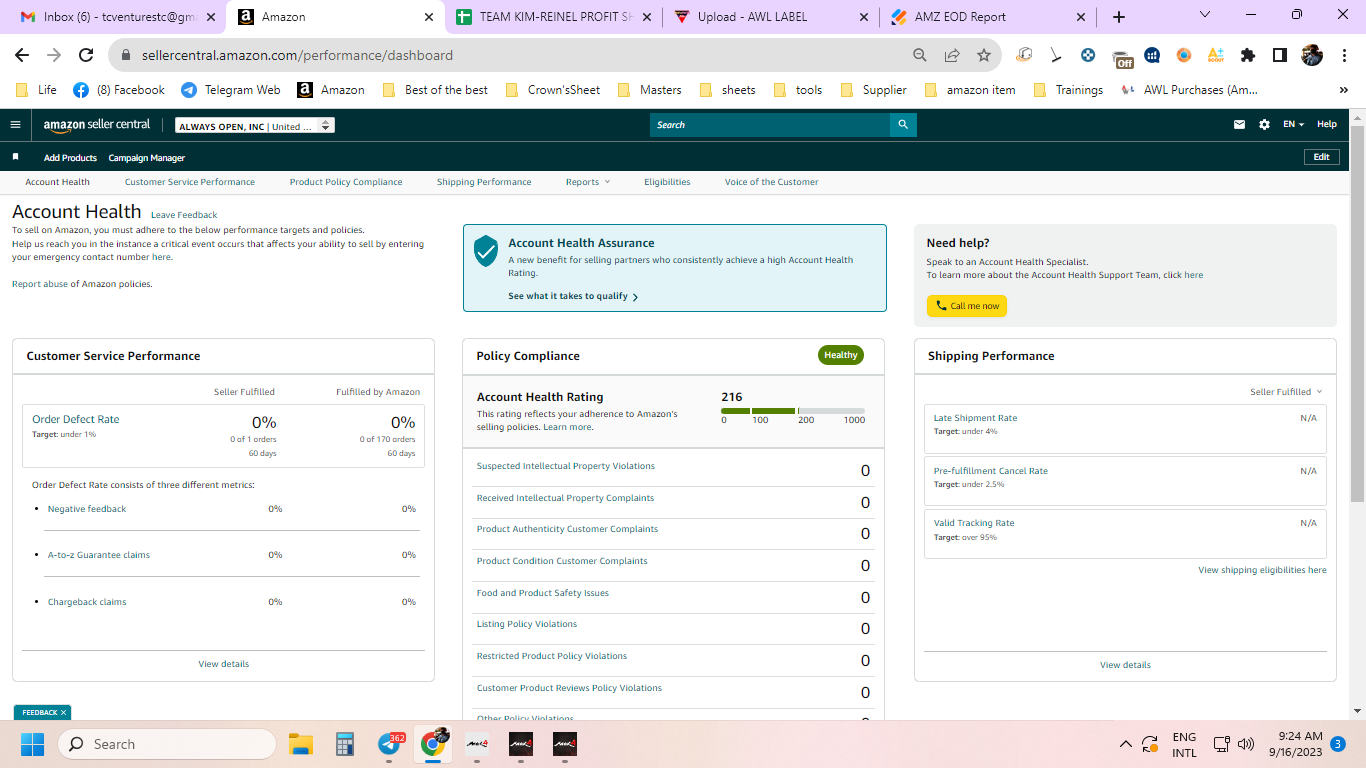Go back using the browser back arrow

(x=22, y=55)
